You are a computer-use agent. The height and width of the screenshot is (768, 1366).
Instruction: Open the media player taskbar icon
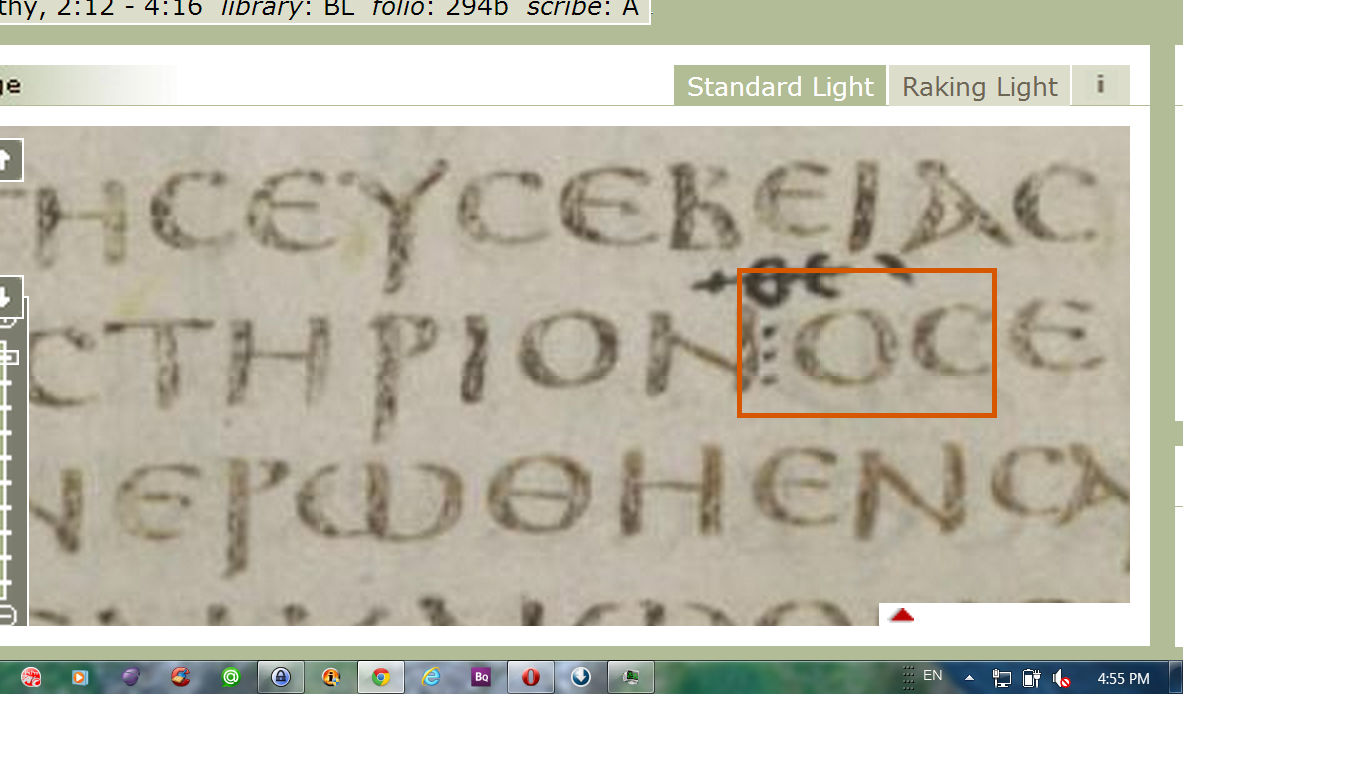(x=80, y=677)
